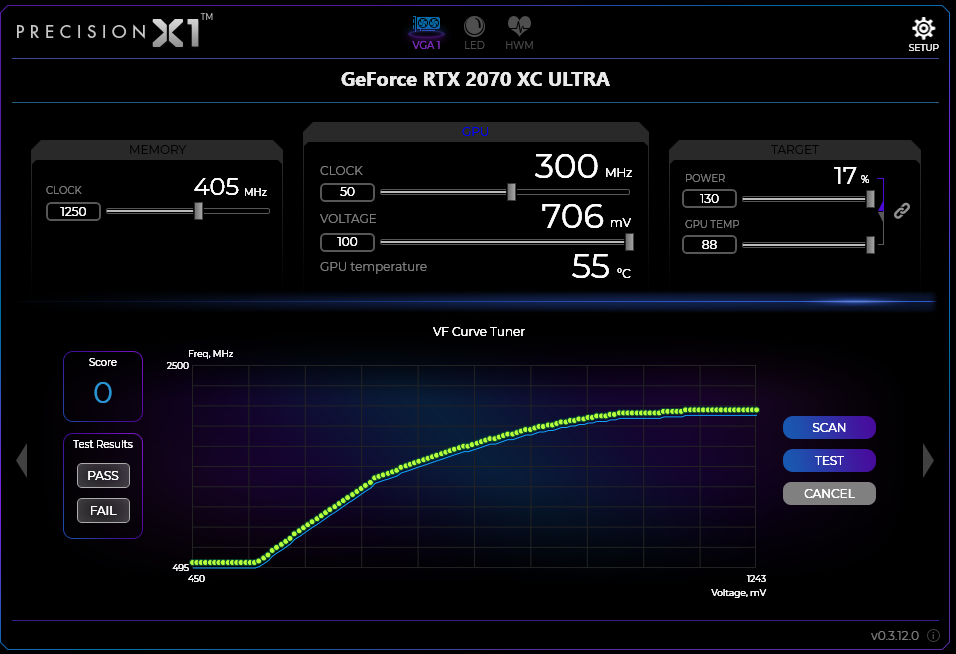This screenshot has height=654, width=956.
Task: Click the Precision X1 logo
Action: [114, 30]
